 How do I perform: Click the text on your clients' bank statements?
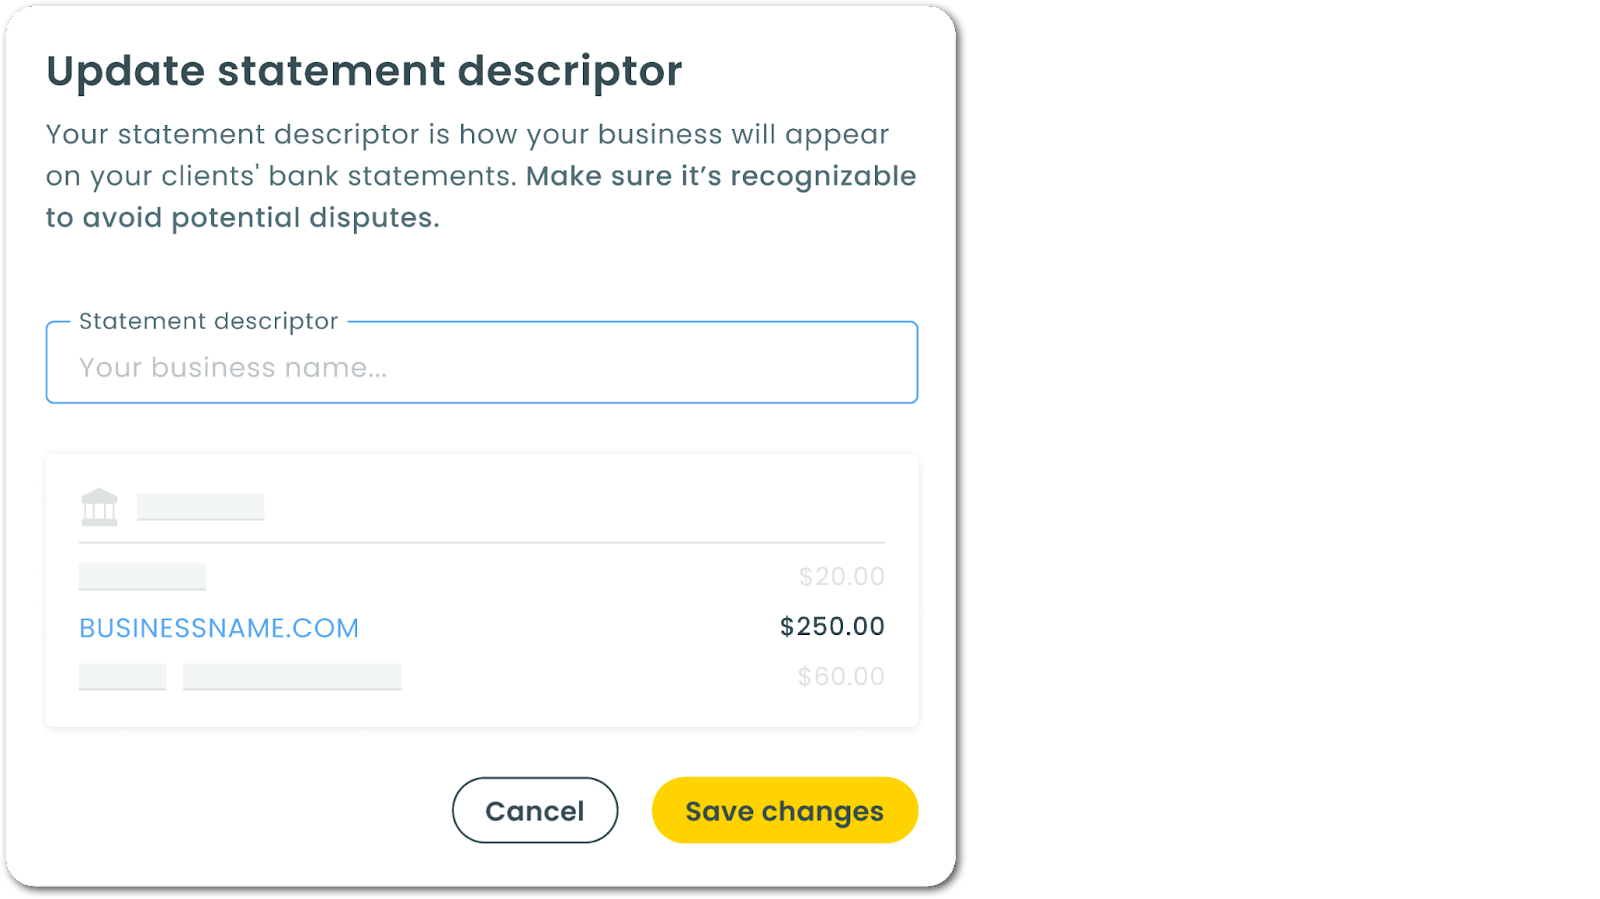point(281,176)
